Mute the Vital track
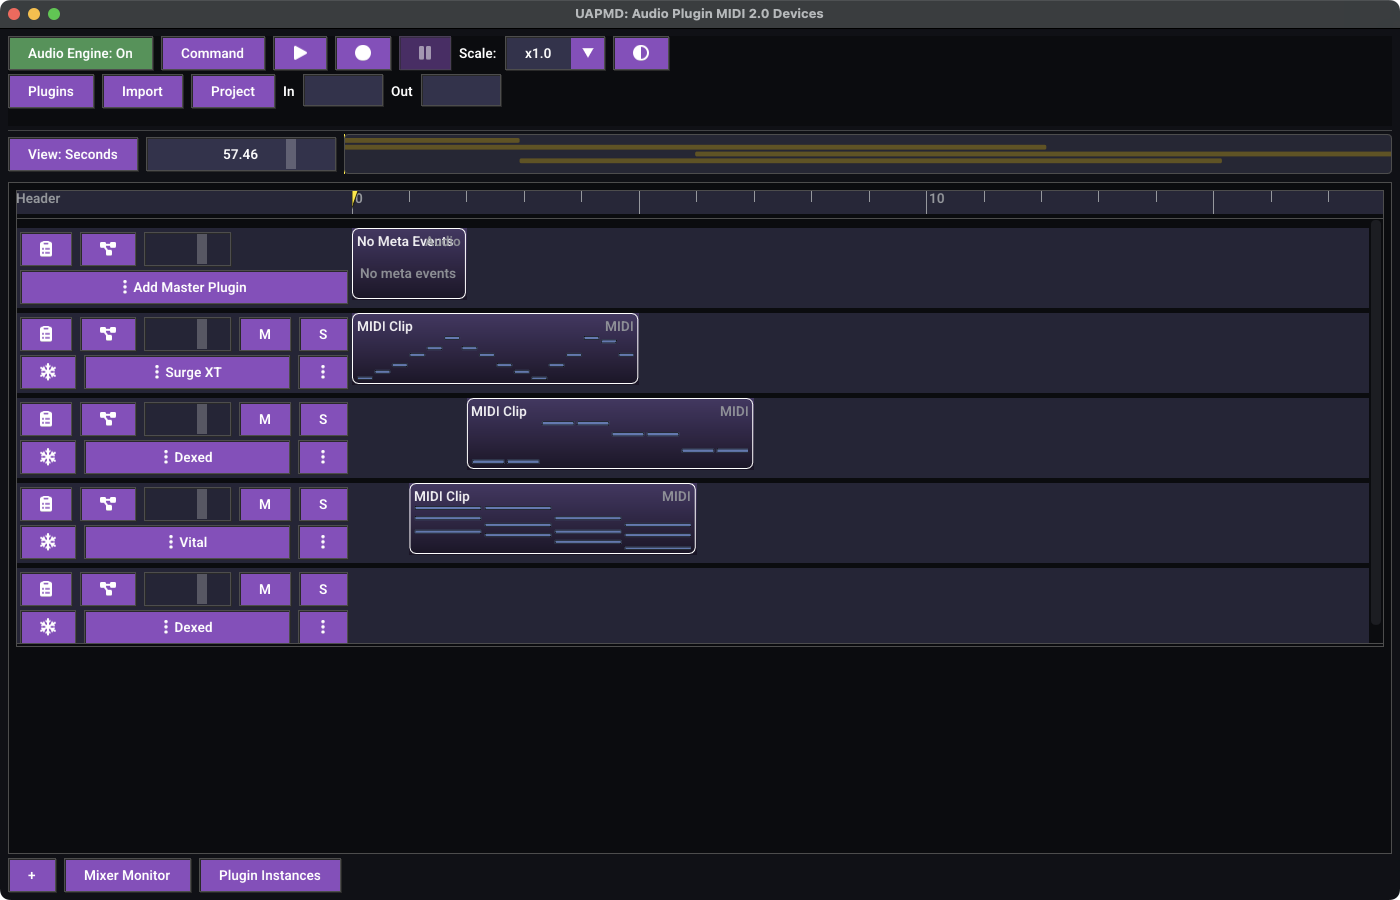Image resolution: width=1400 pixels, height=900 pixels. [x=265, y=504]
